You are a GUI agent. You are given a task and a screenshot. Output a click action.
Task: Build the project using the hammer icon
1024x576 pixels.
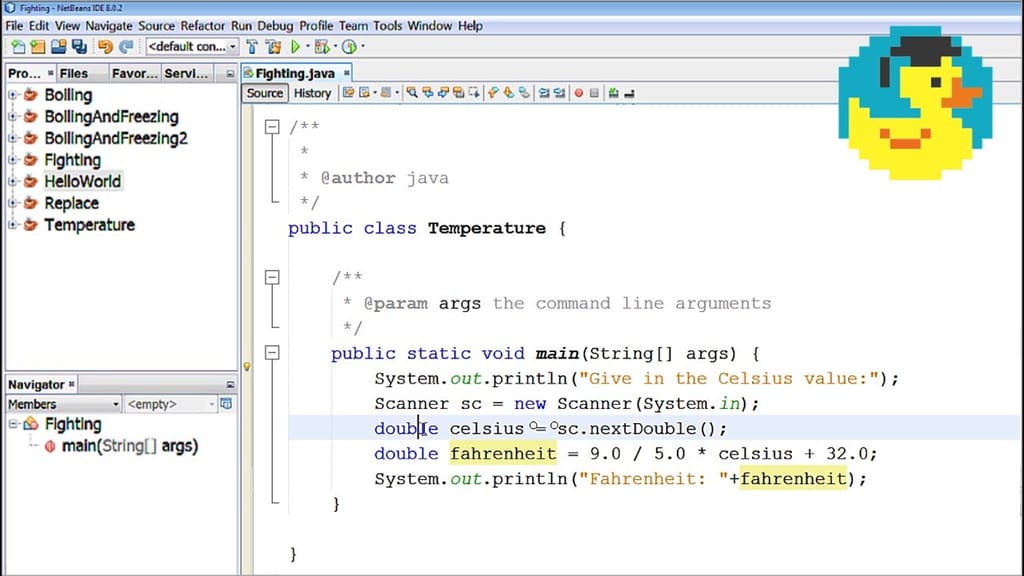(x=252, y=45)
